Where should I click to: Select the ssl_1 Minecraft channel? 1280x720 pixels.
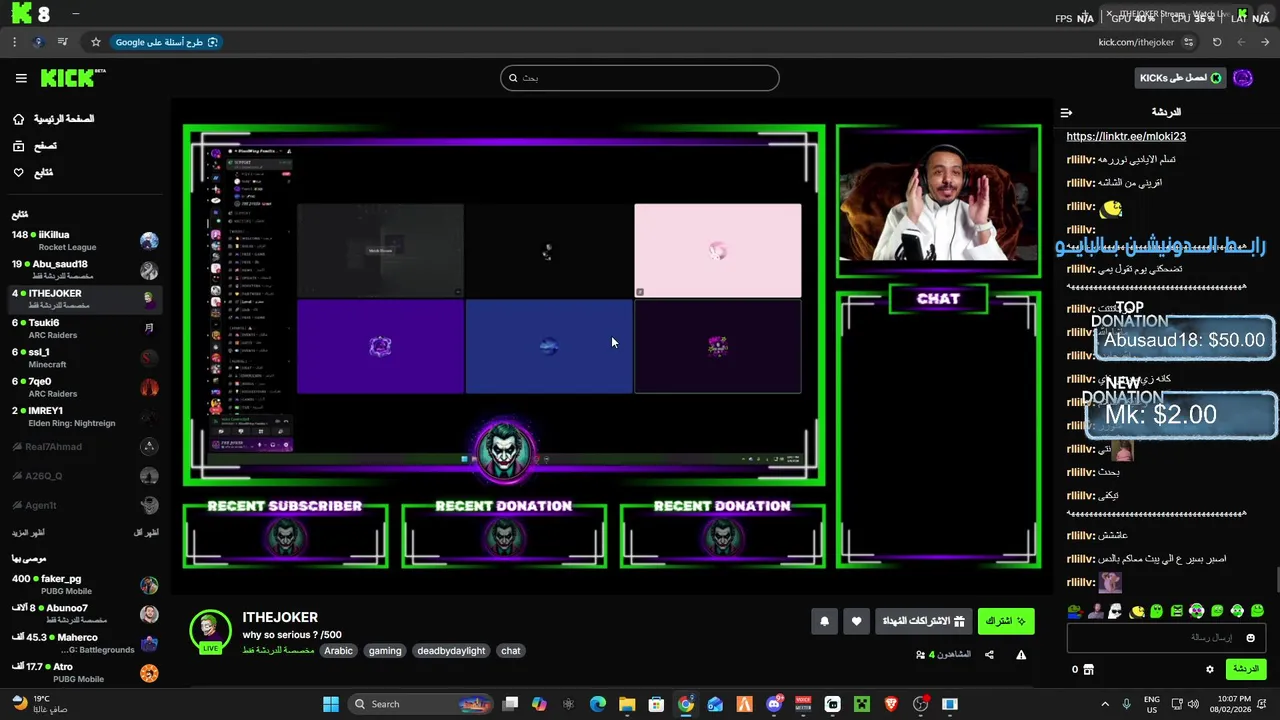point(85,358)
